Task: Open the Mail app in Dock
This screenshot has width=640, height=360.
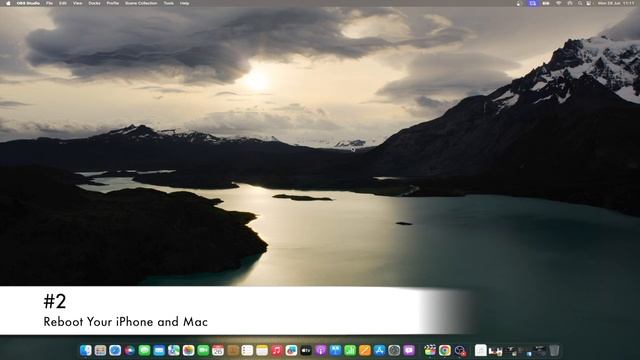Action: [x=159, y=350]
